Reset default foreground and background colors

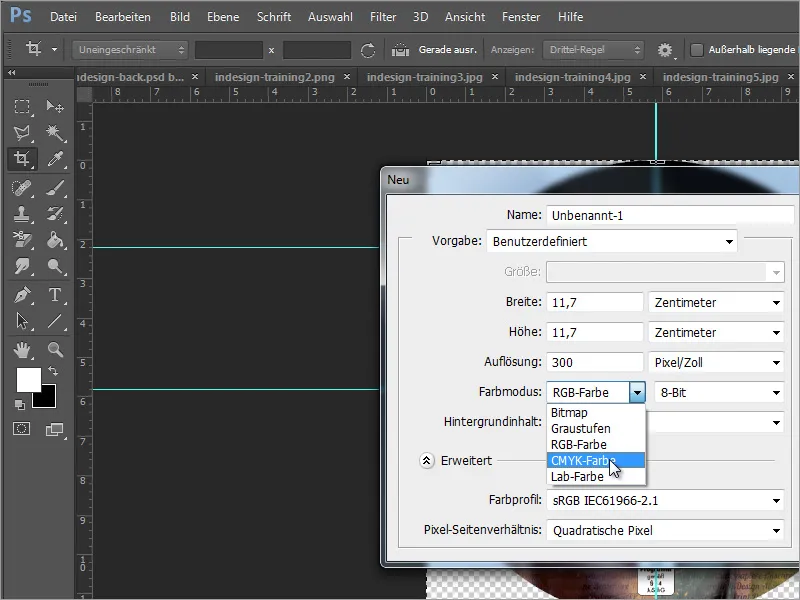click(x=19, y=405)
